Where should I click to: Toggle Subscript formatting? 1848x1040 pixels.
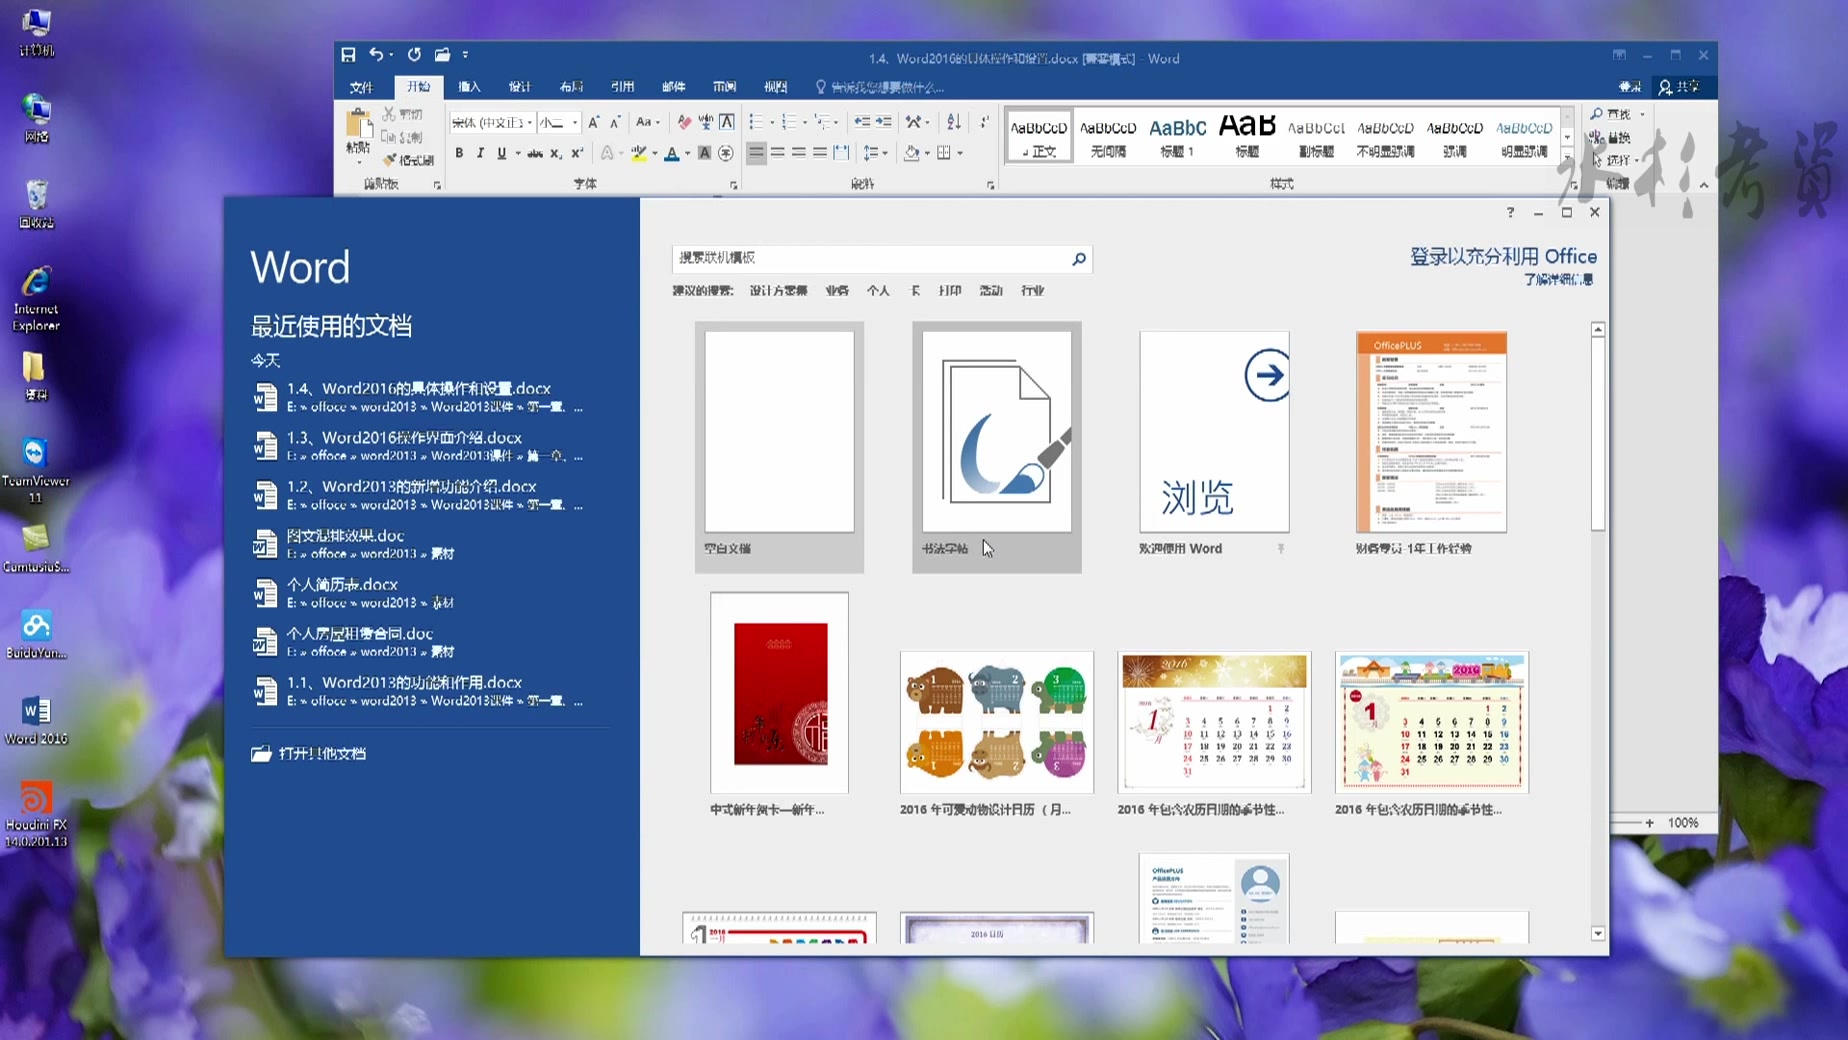tap(556, 153)
